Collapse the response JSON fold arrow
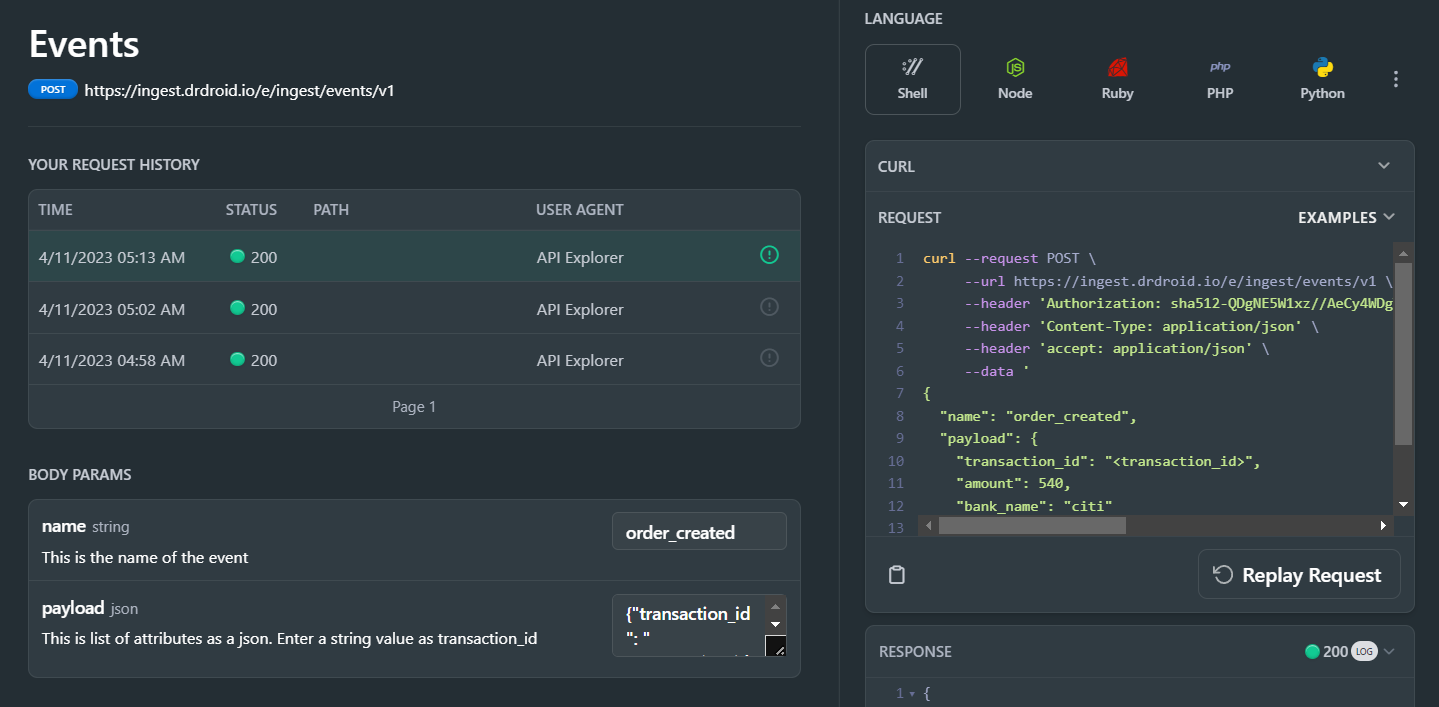The image size is (1439, 707). 912,693
